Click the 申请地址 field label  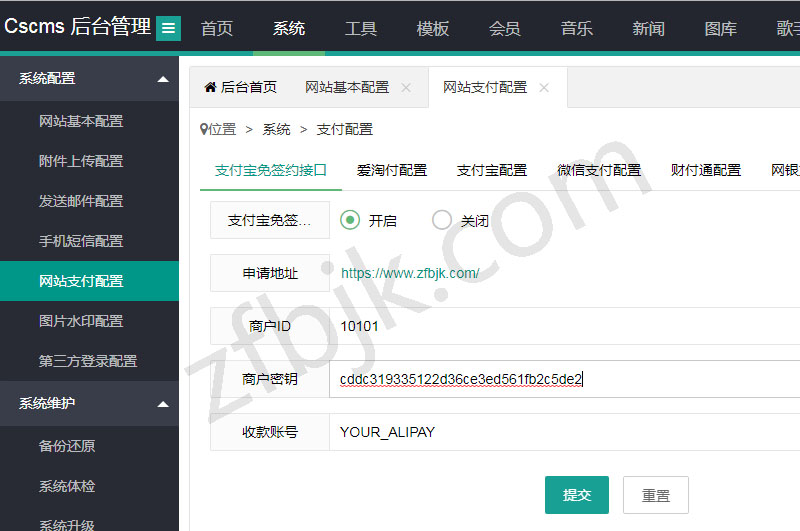(270, 273)
